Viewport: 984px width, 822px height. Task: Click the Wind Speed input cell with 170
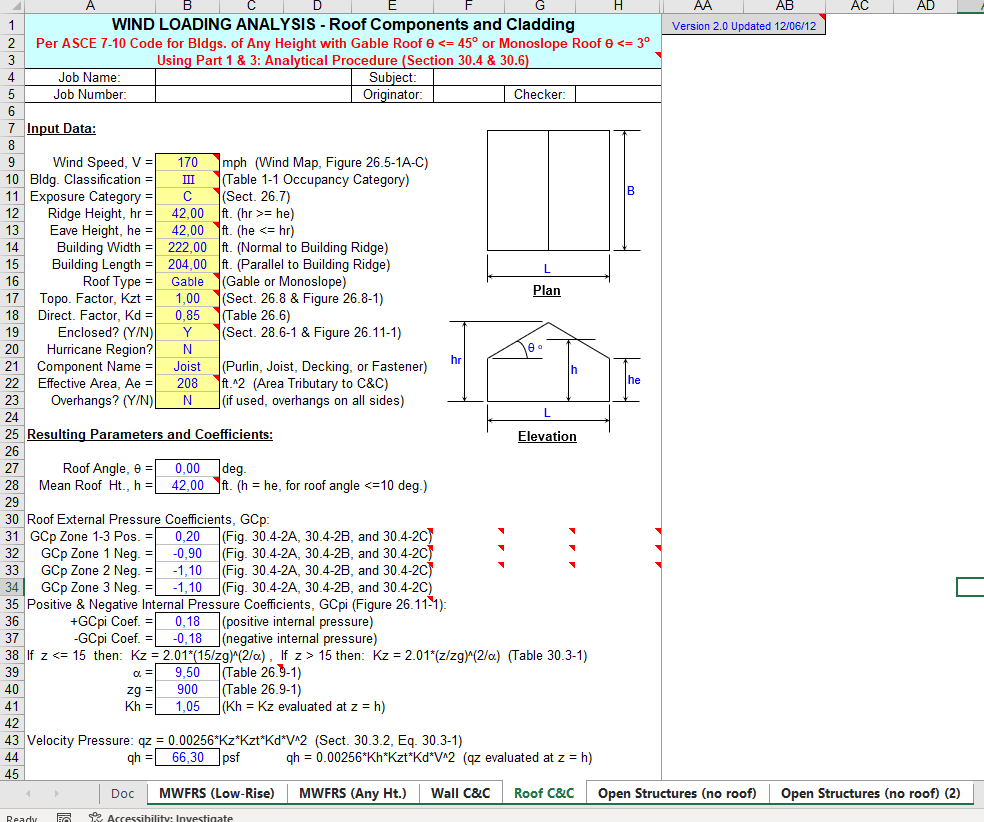[187, 162]
